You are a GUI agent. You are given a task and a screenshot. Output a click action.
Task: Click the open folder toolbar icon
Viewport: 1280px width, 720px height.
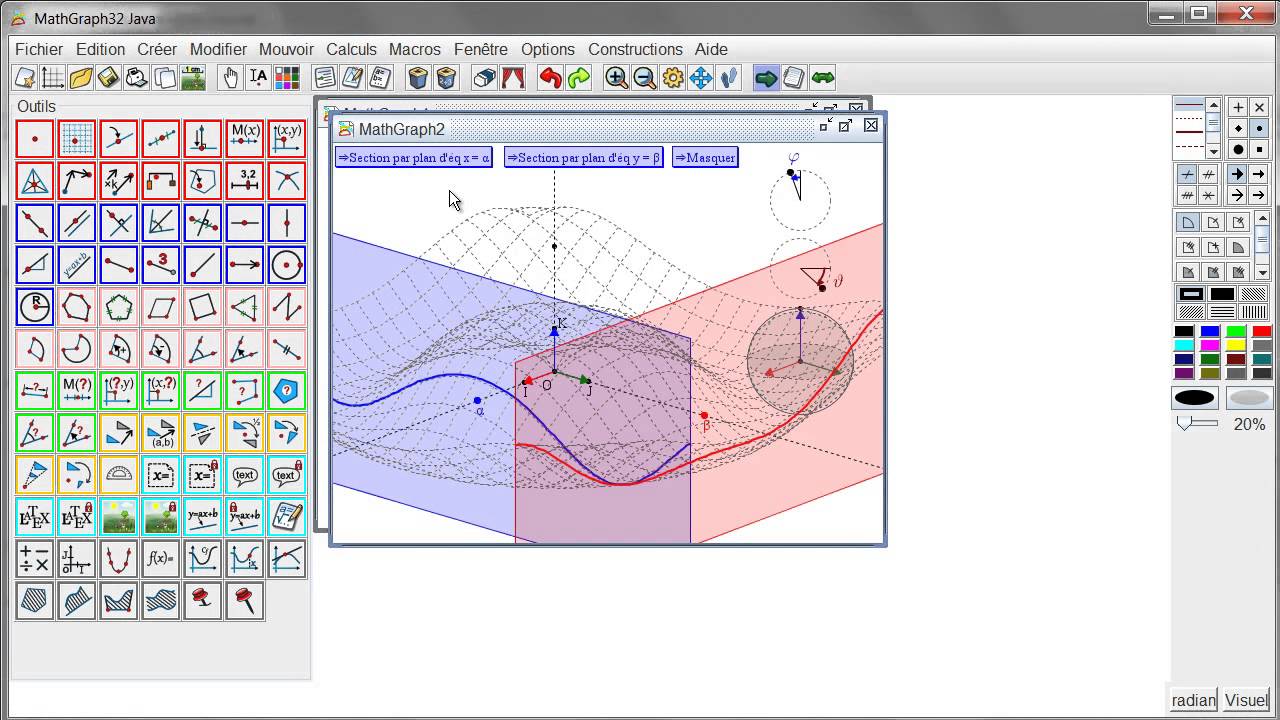[x=81, y=78]
